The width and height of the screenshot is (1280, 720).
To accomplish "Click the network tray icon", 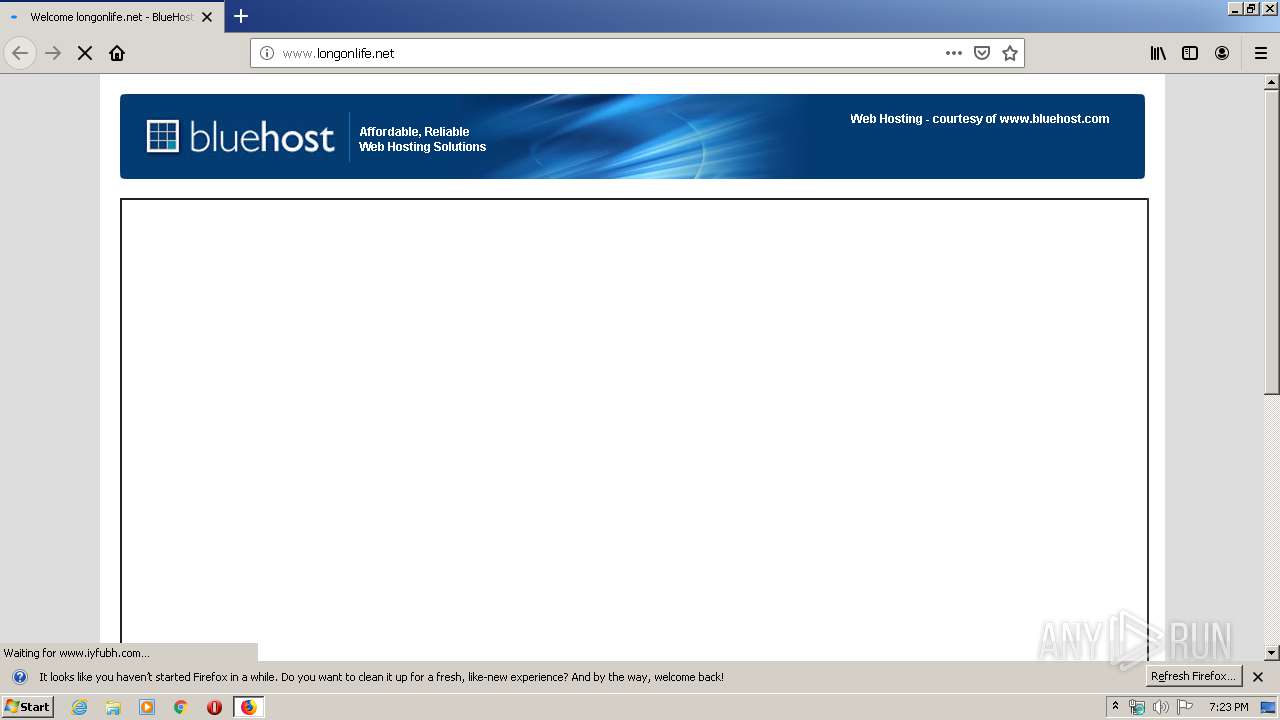I will tap(1137, 707).
